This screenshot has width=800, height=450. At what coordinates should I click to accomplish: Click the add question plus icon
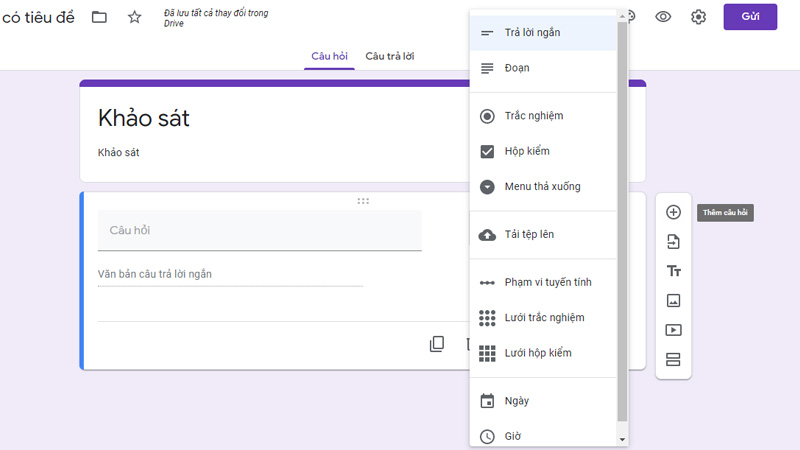pos(673,212)
